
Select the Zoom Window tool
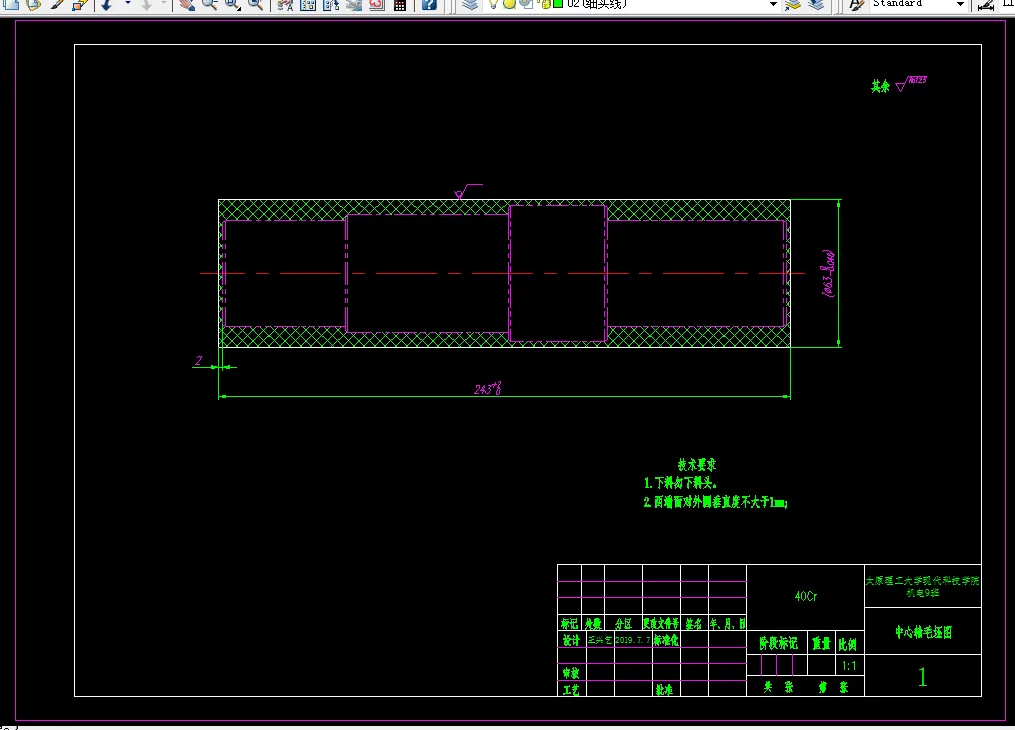(232, 5)
